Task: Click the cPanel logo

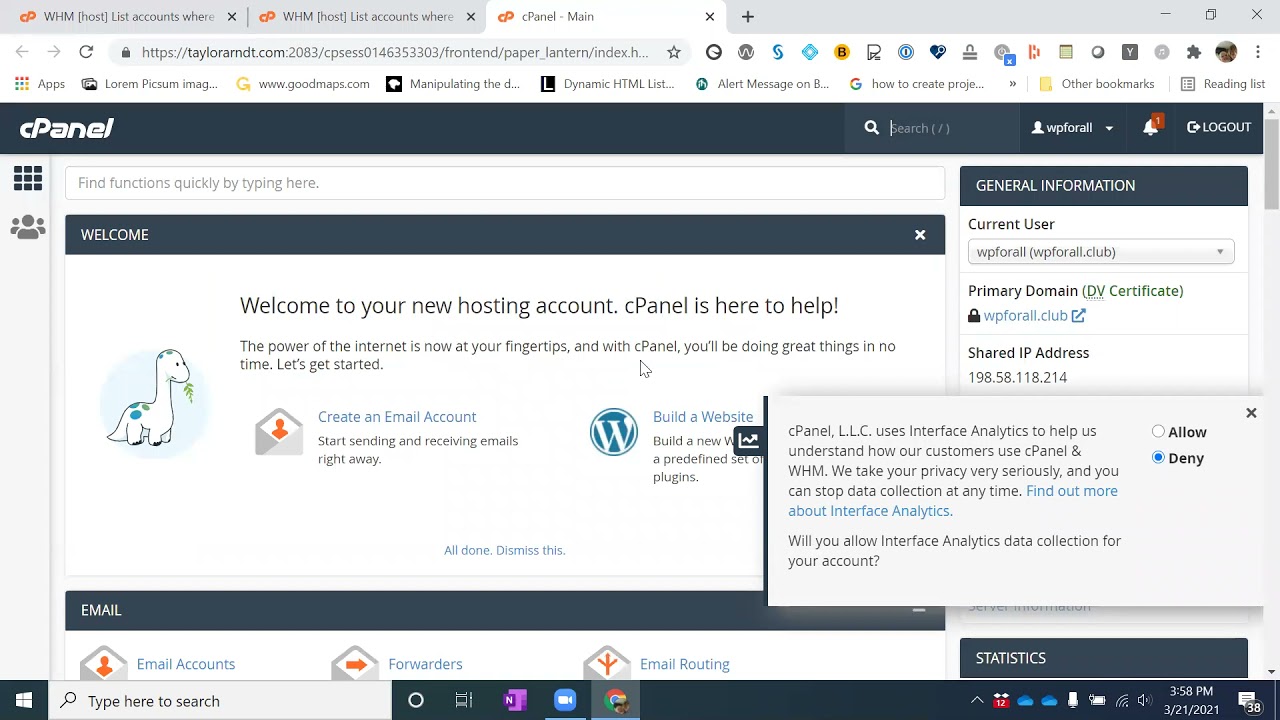Action: (x=67, y=128)
